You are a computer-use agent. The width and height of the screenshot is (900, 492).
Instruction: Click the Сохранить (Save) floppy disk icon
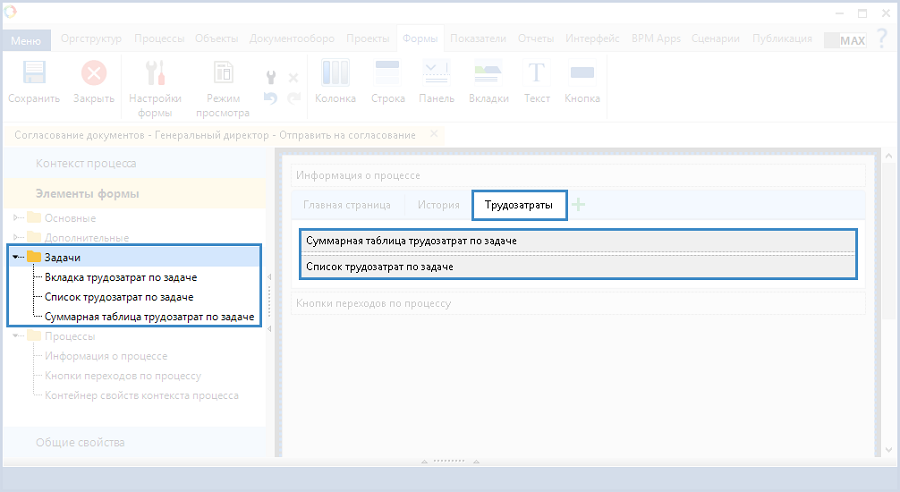[x=34, y=74]
